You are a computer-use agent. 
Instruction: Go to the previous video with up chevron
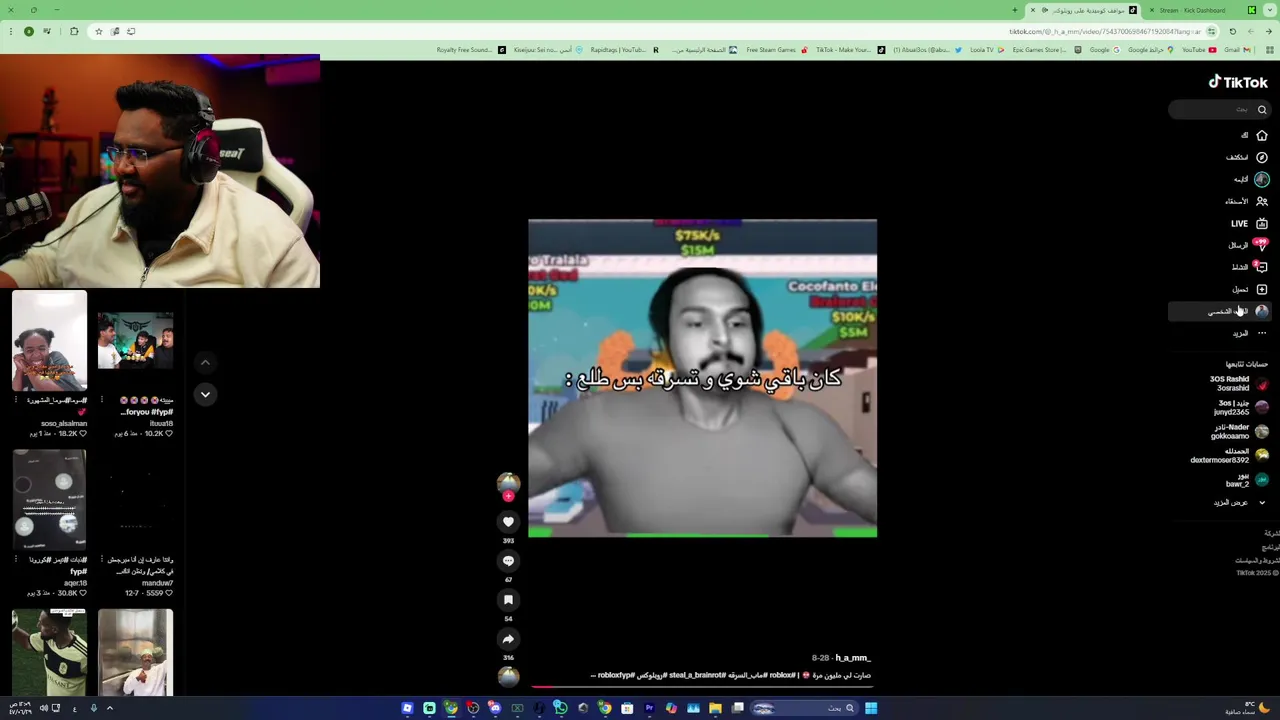click(x=205, y=362)
